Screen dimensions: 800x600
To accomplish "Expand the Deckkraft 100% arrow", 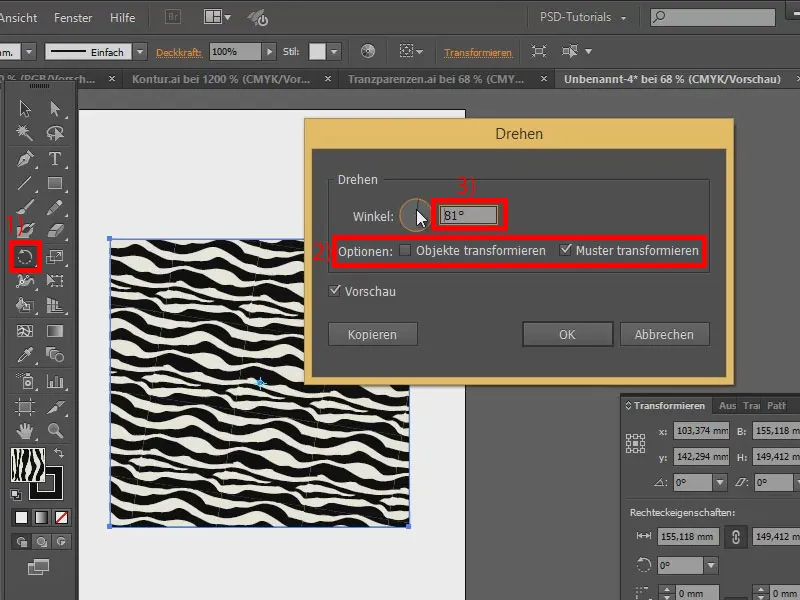I will click(x=269, y=52).
